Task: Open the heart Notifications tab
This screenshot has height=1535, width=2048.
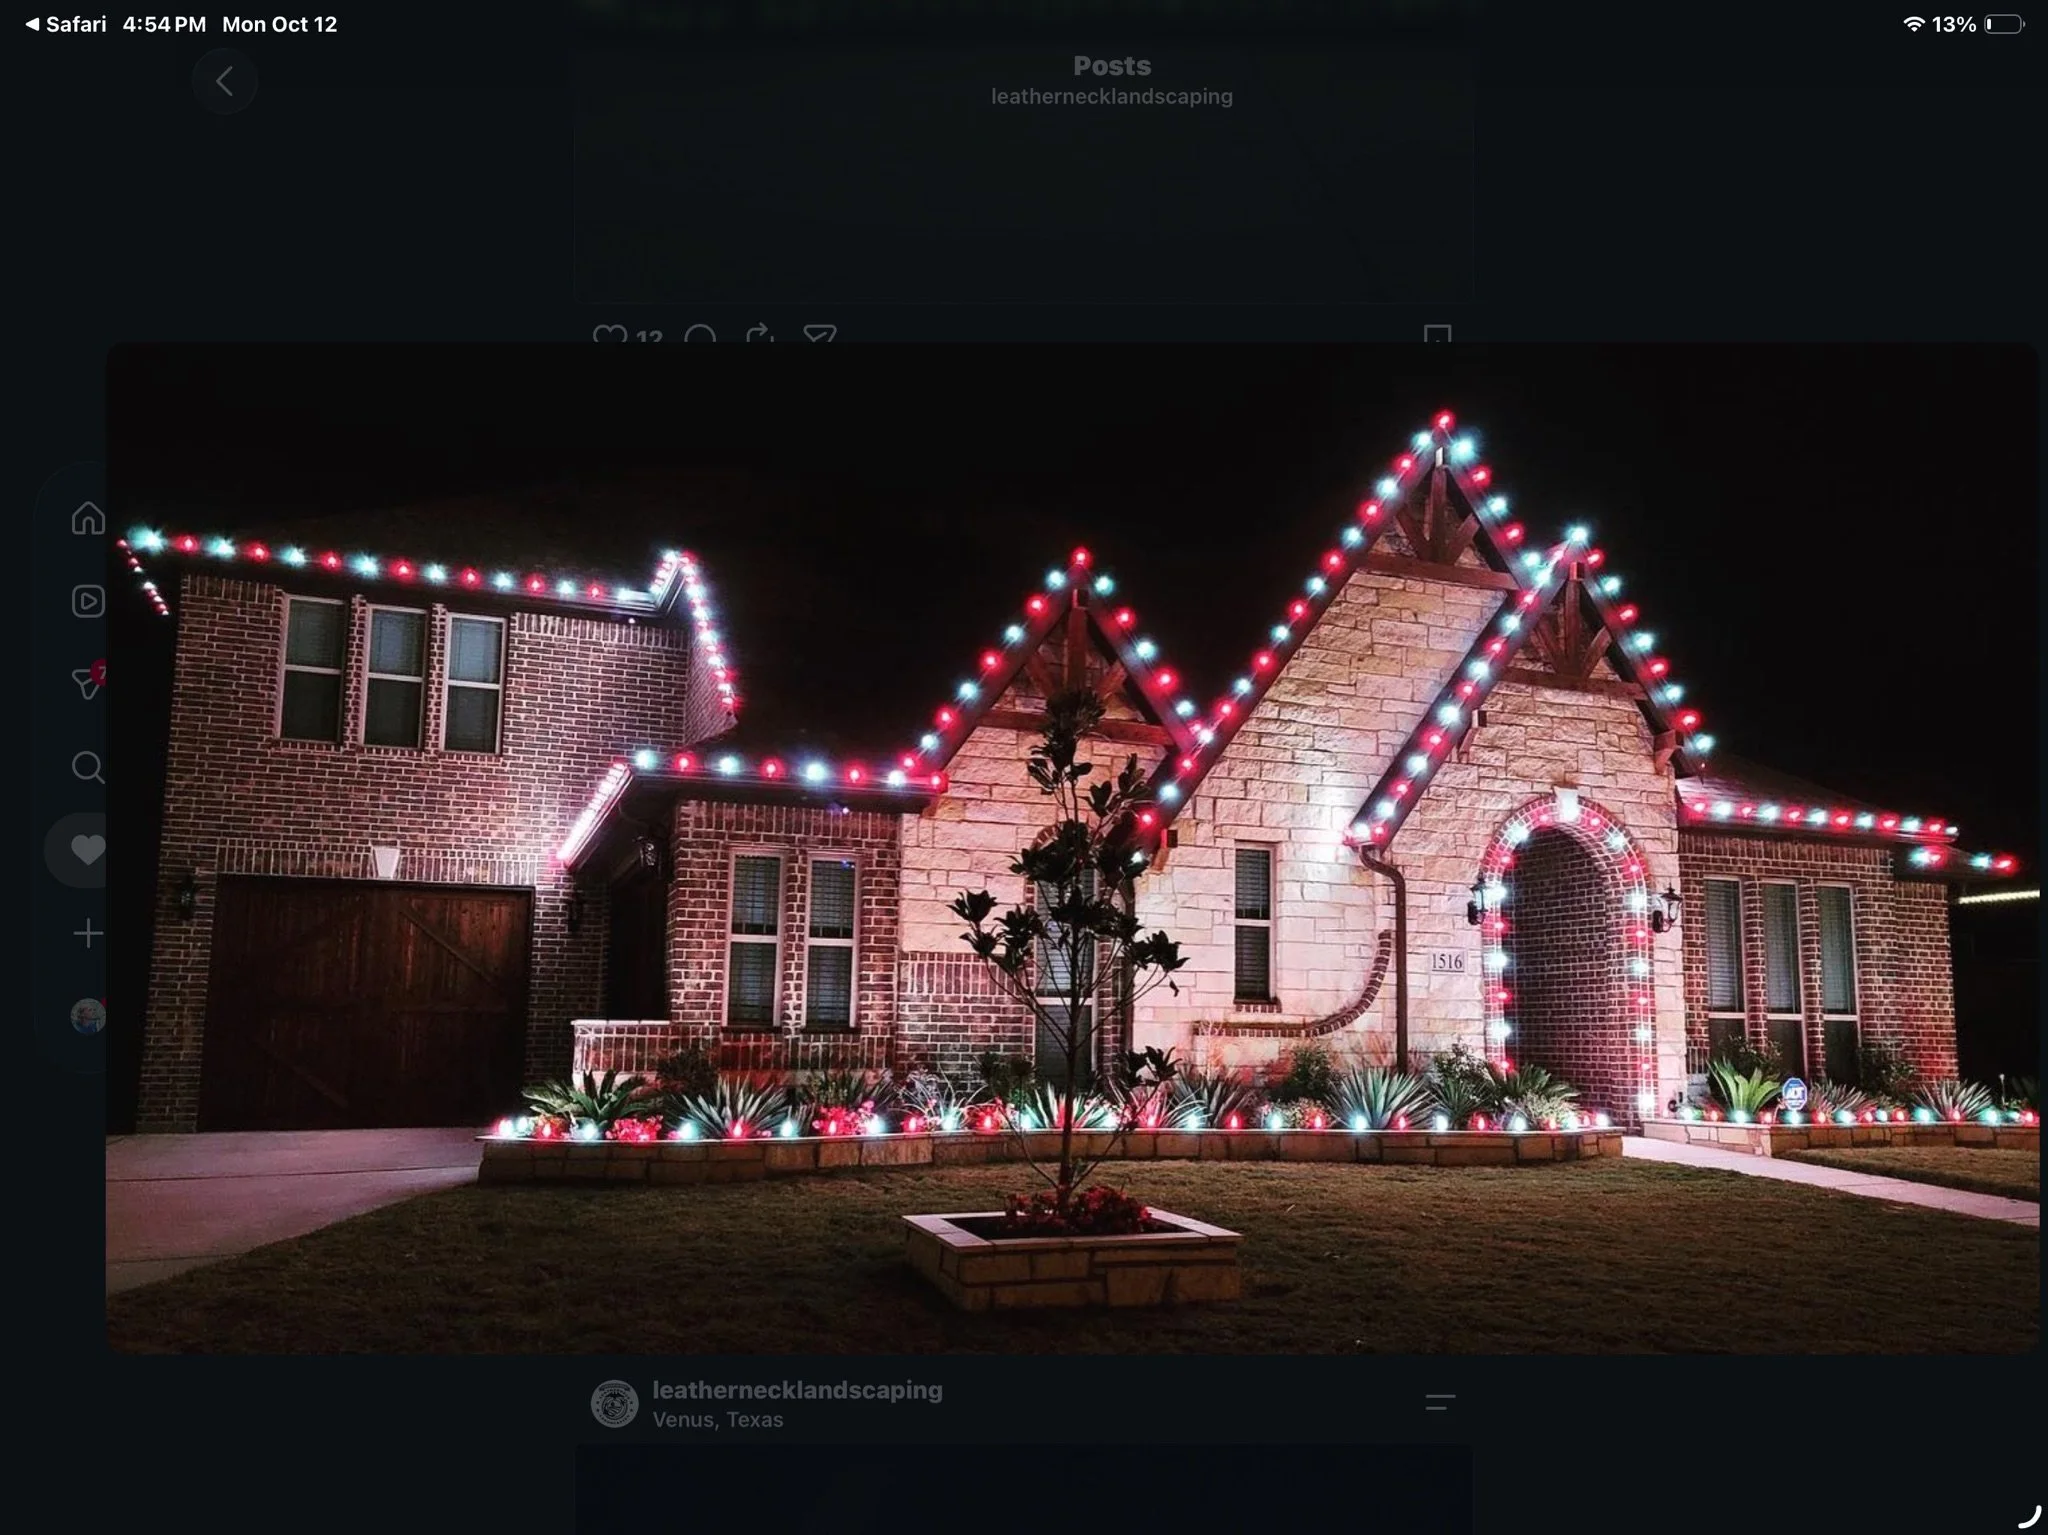Action: [88, 850]
